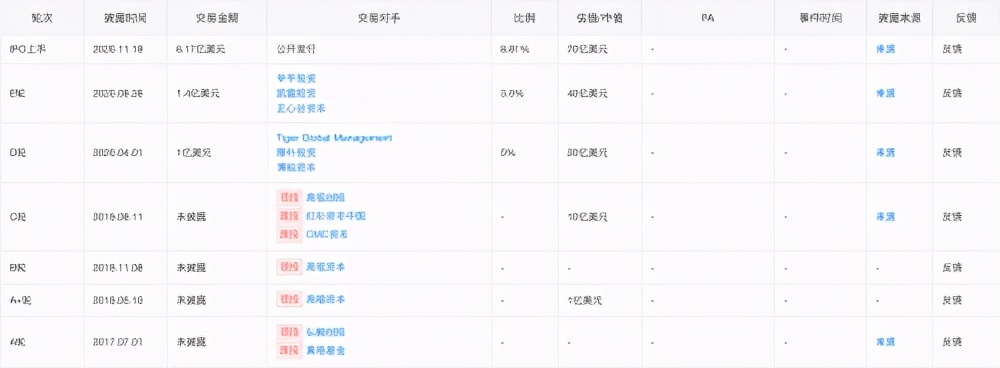Open the CMC investor link in the C round row
Screen dimensions: 1000x368
pyautogui.click(x=327, y=234)
